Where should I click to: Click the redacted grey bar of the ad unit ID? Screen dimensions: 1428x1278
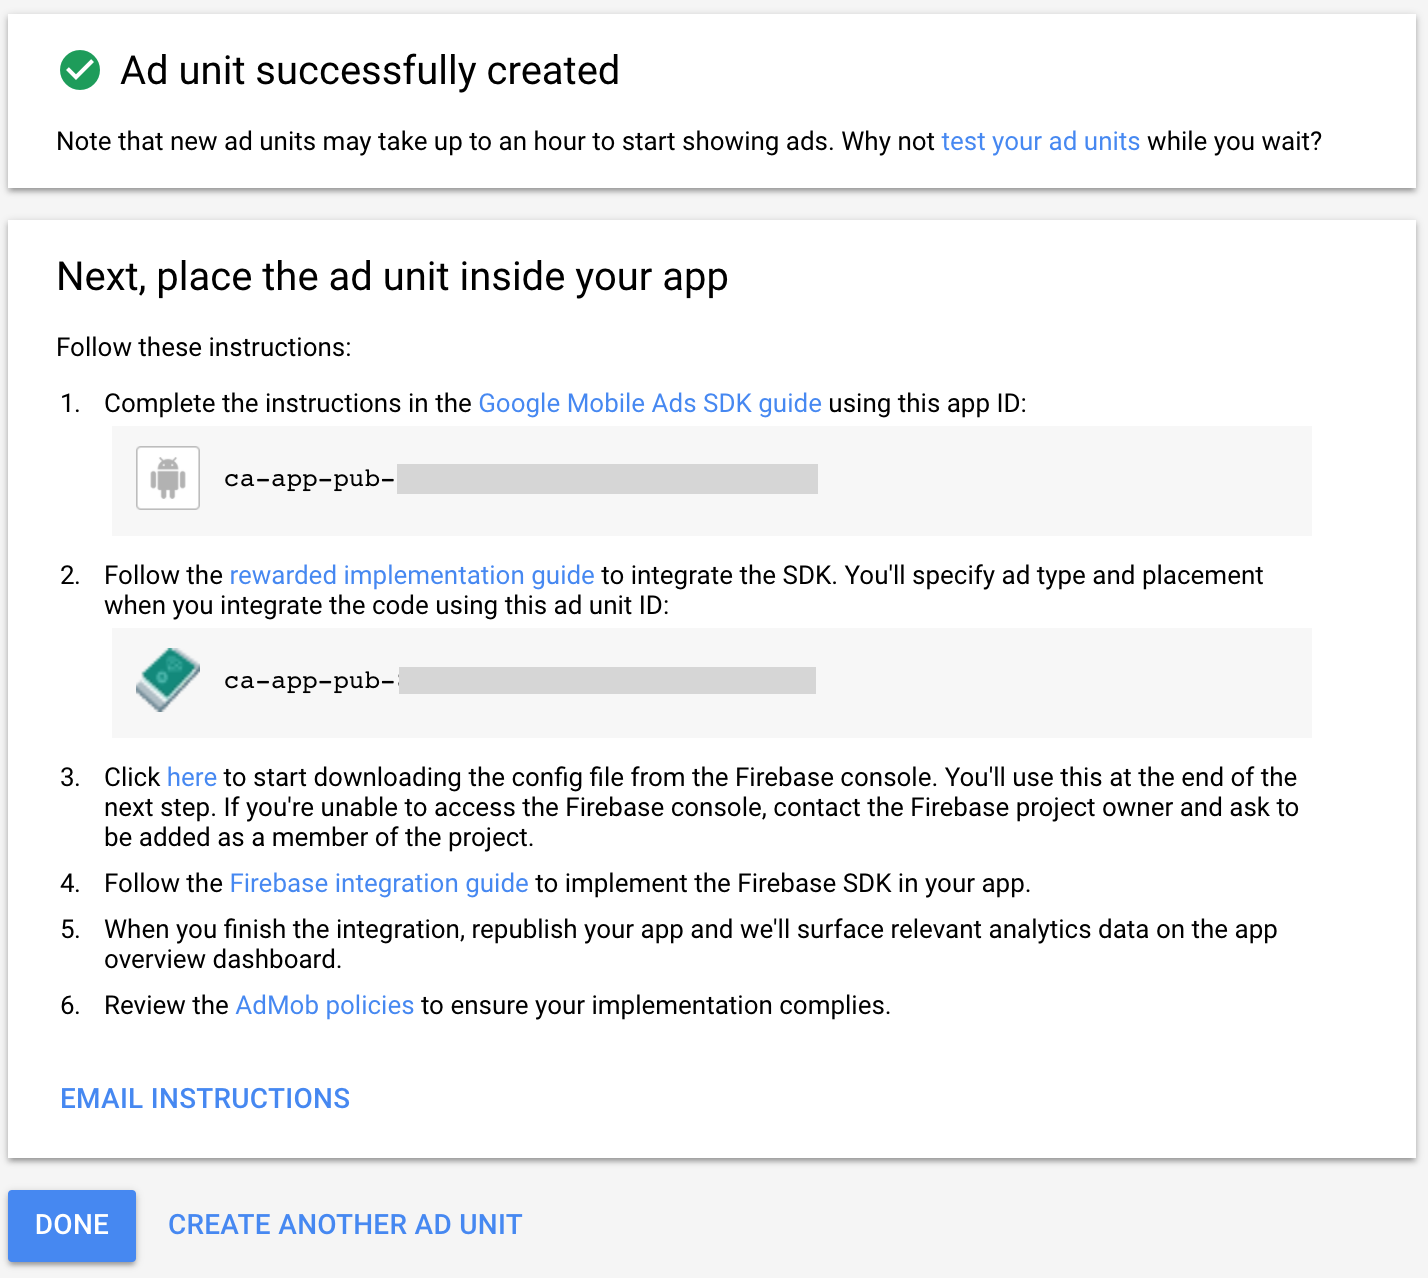pos(607,681)
